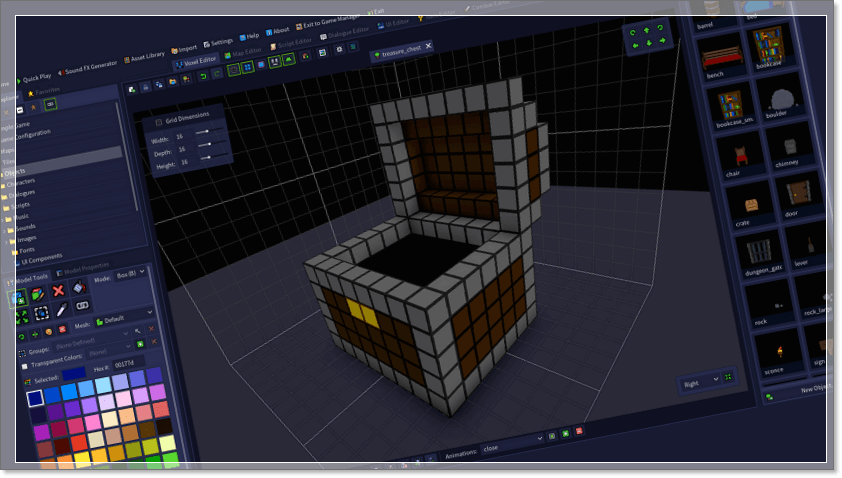Image resolution: width=842 pixels, height=478 pixels.
Task: Open the Right camera view dropdown
Action: [700, 382]
